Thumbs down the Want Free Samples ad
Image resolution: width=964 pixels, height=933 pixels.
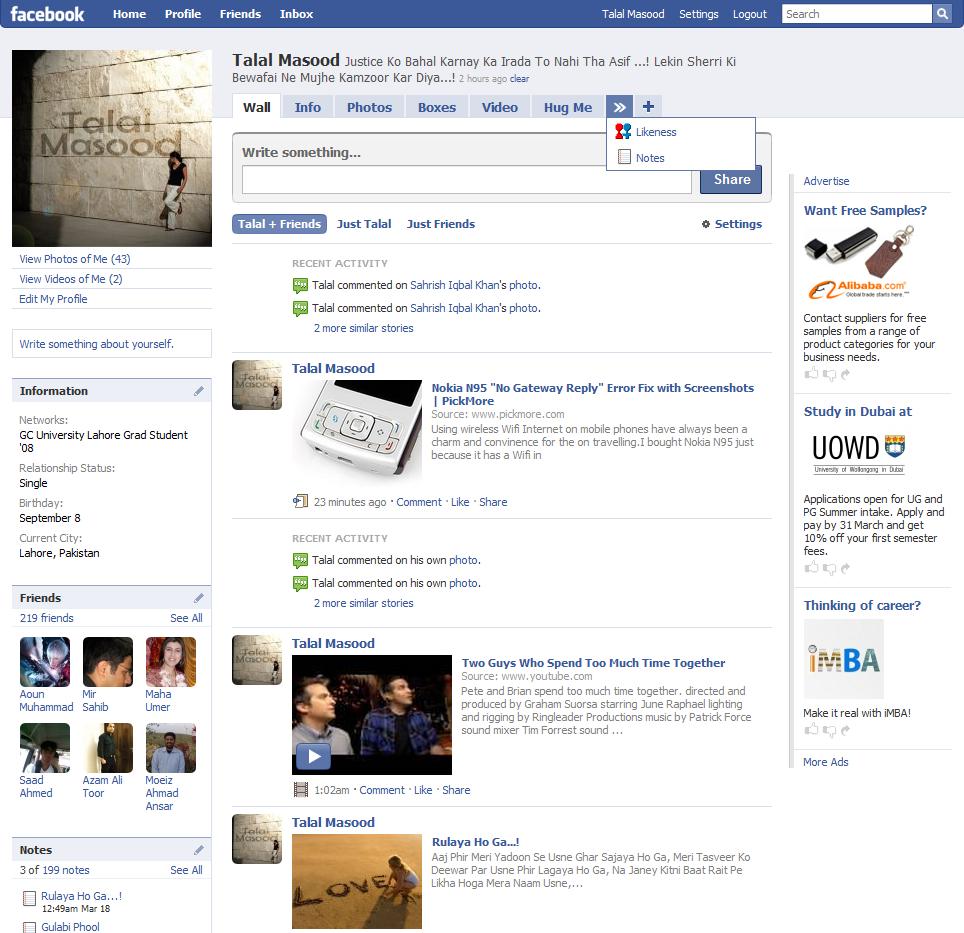tap(829, 374)
